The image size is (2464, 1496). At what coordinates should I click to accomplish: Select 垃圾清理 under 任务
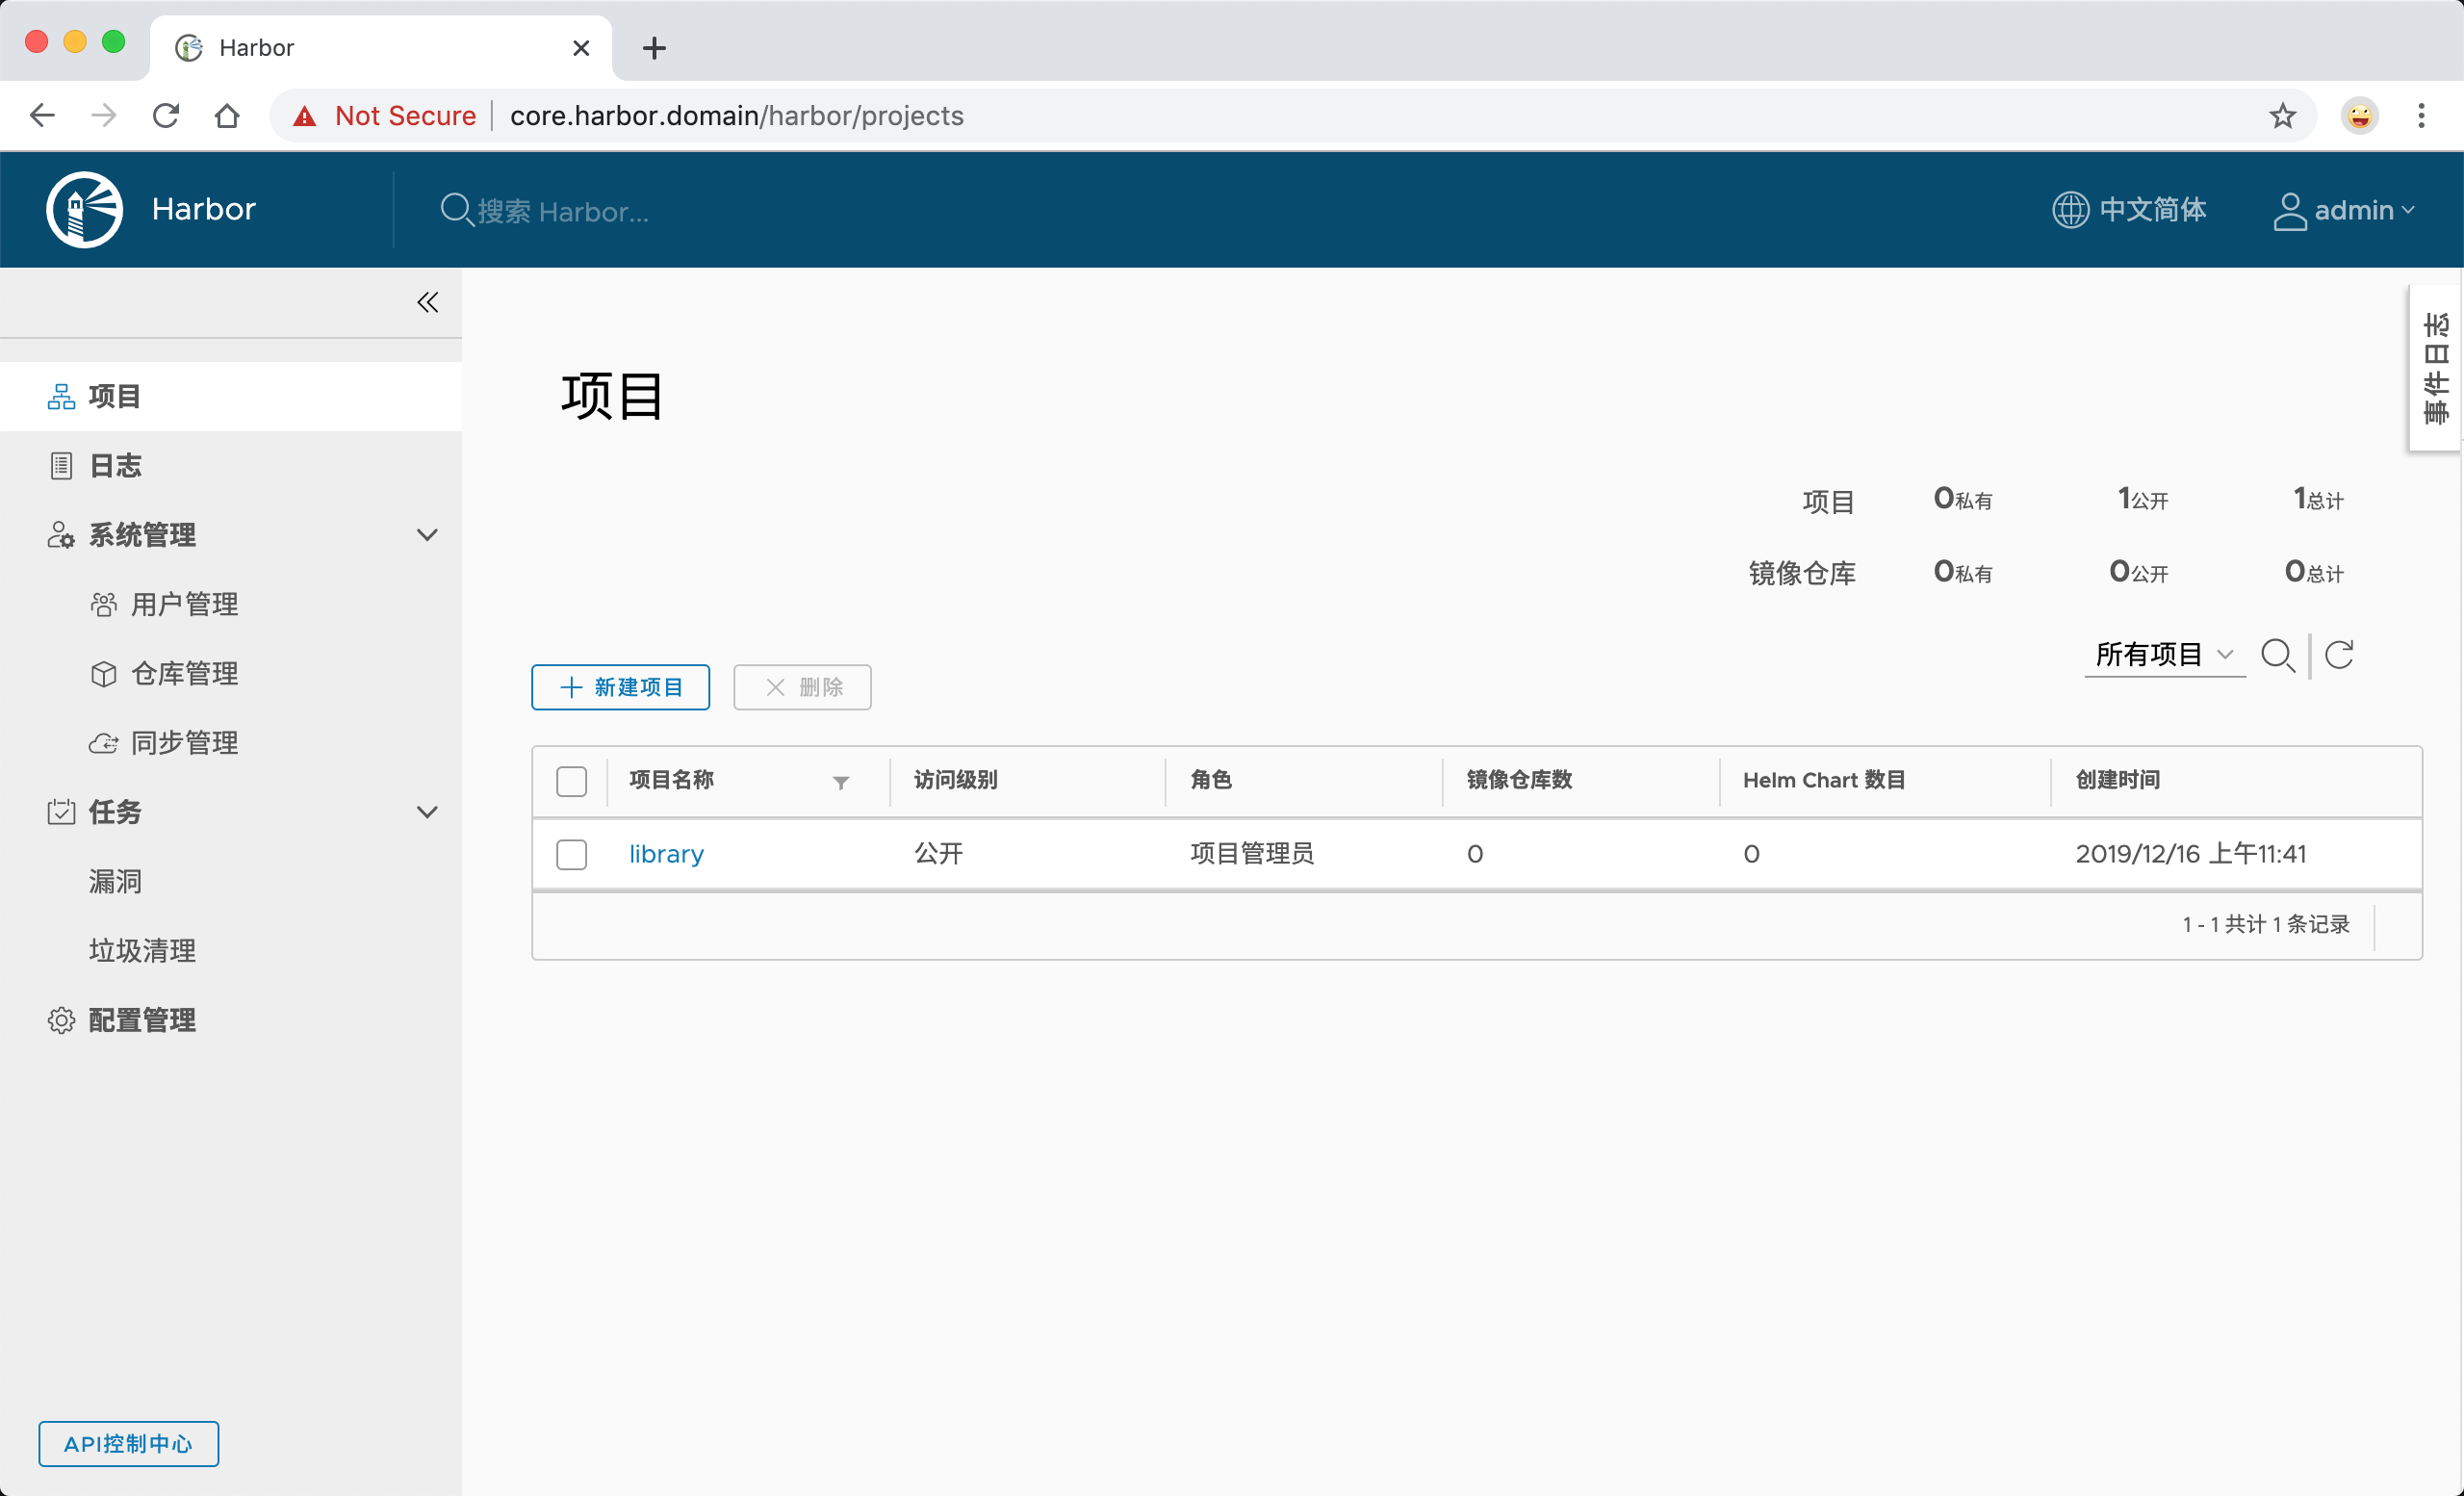(142, 950)
